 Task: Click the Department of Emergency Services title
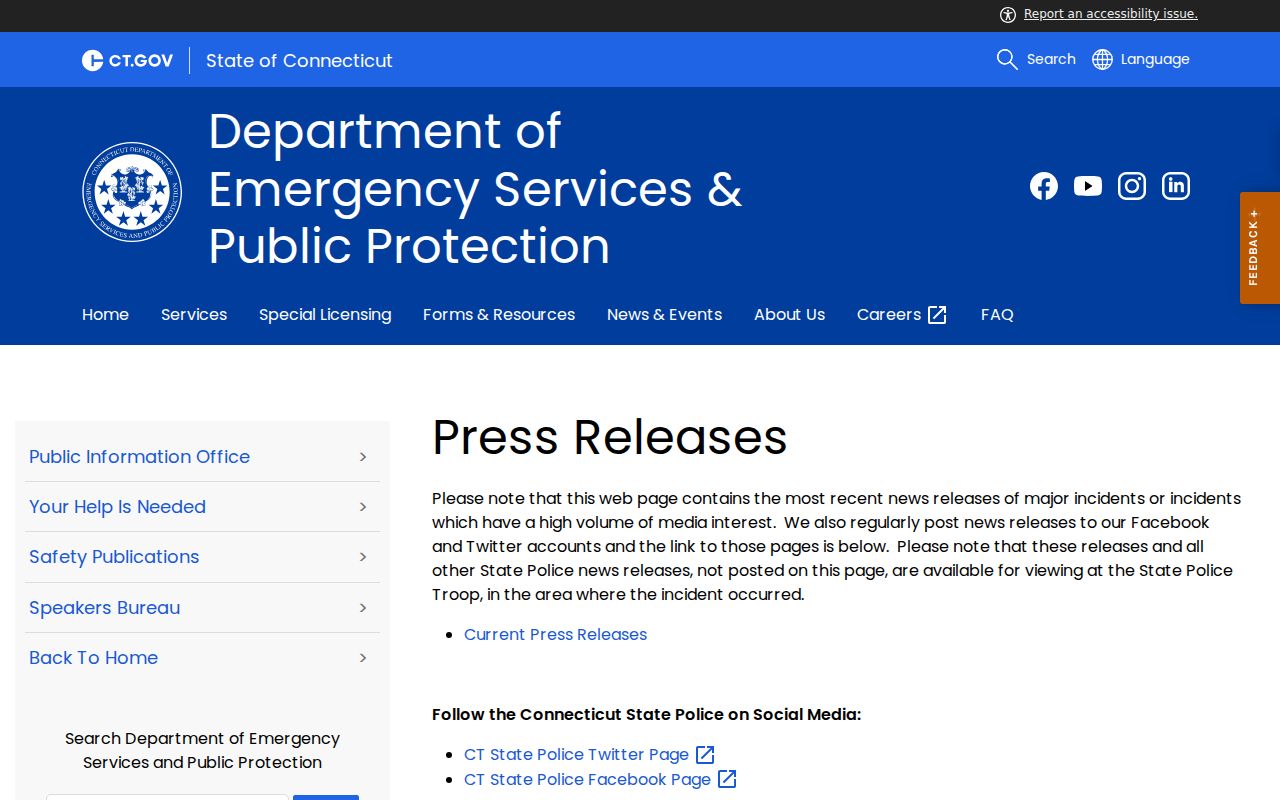click(x=475, y=189)
